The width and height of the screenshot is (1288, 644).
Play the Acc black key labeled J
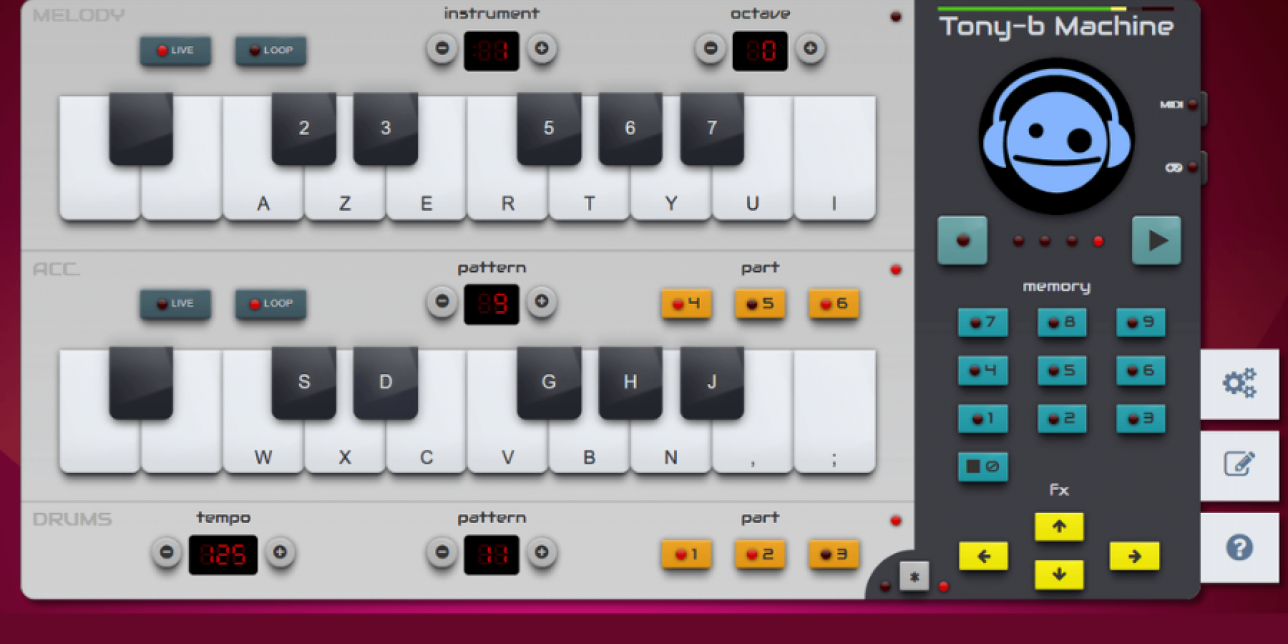(712, 382)
